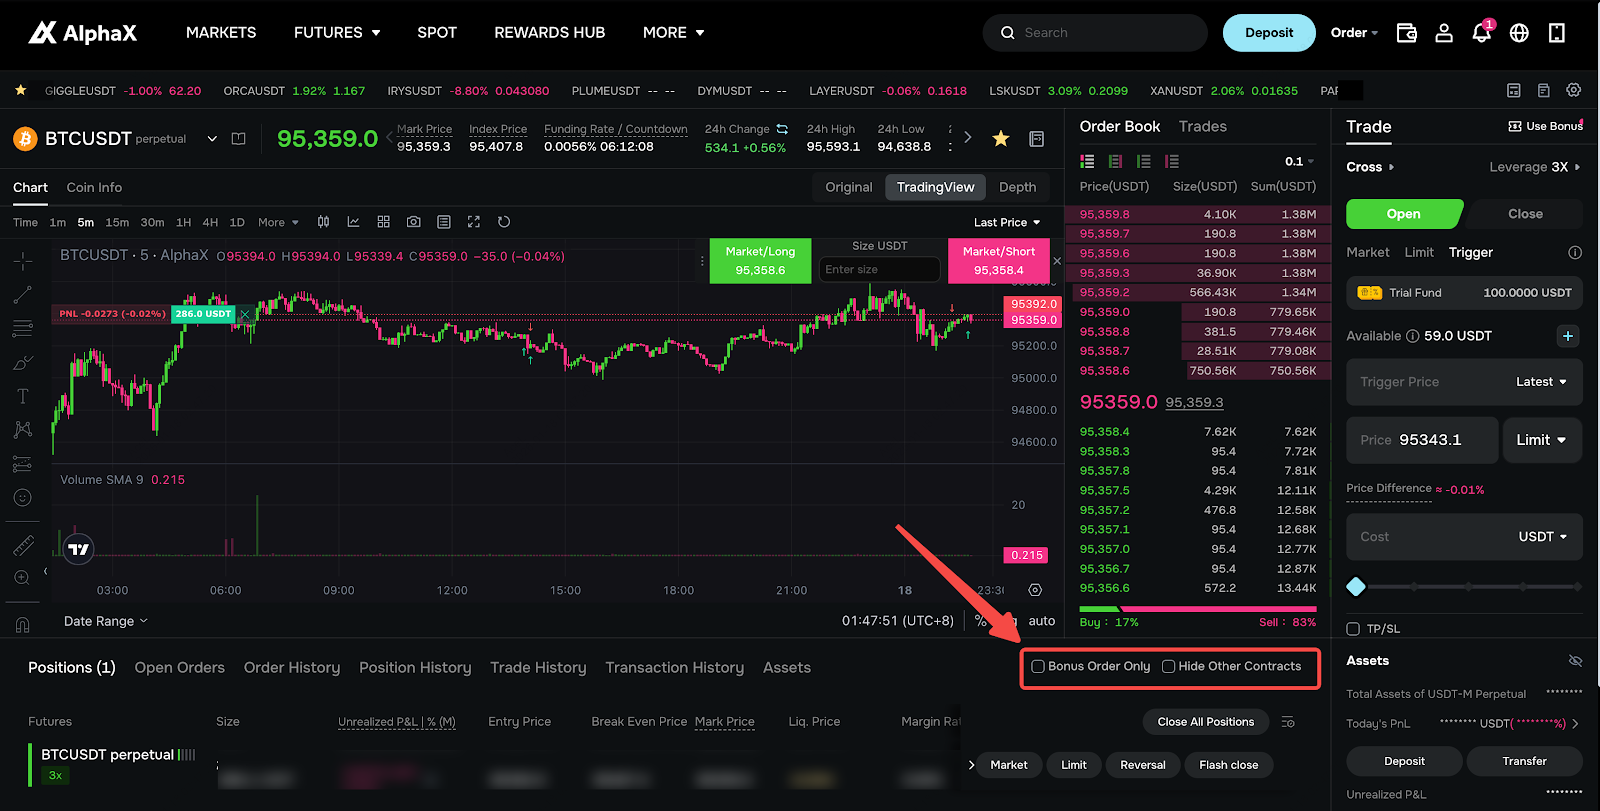Screen dimensions: 1600x811
Task: Open mobile app download icon
Action: pos(1557,33)
